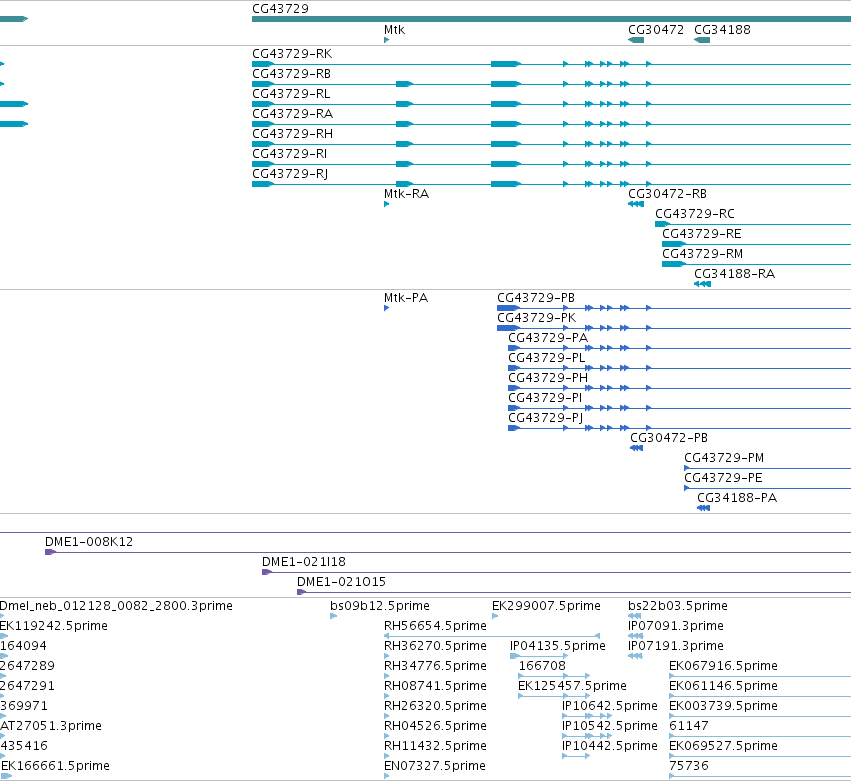851x781 pixels.
Task: Select protein CG43729-PE
Action: (723, 478)
